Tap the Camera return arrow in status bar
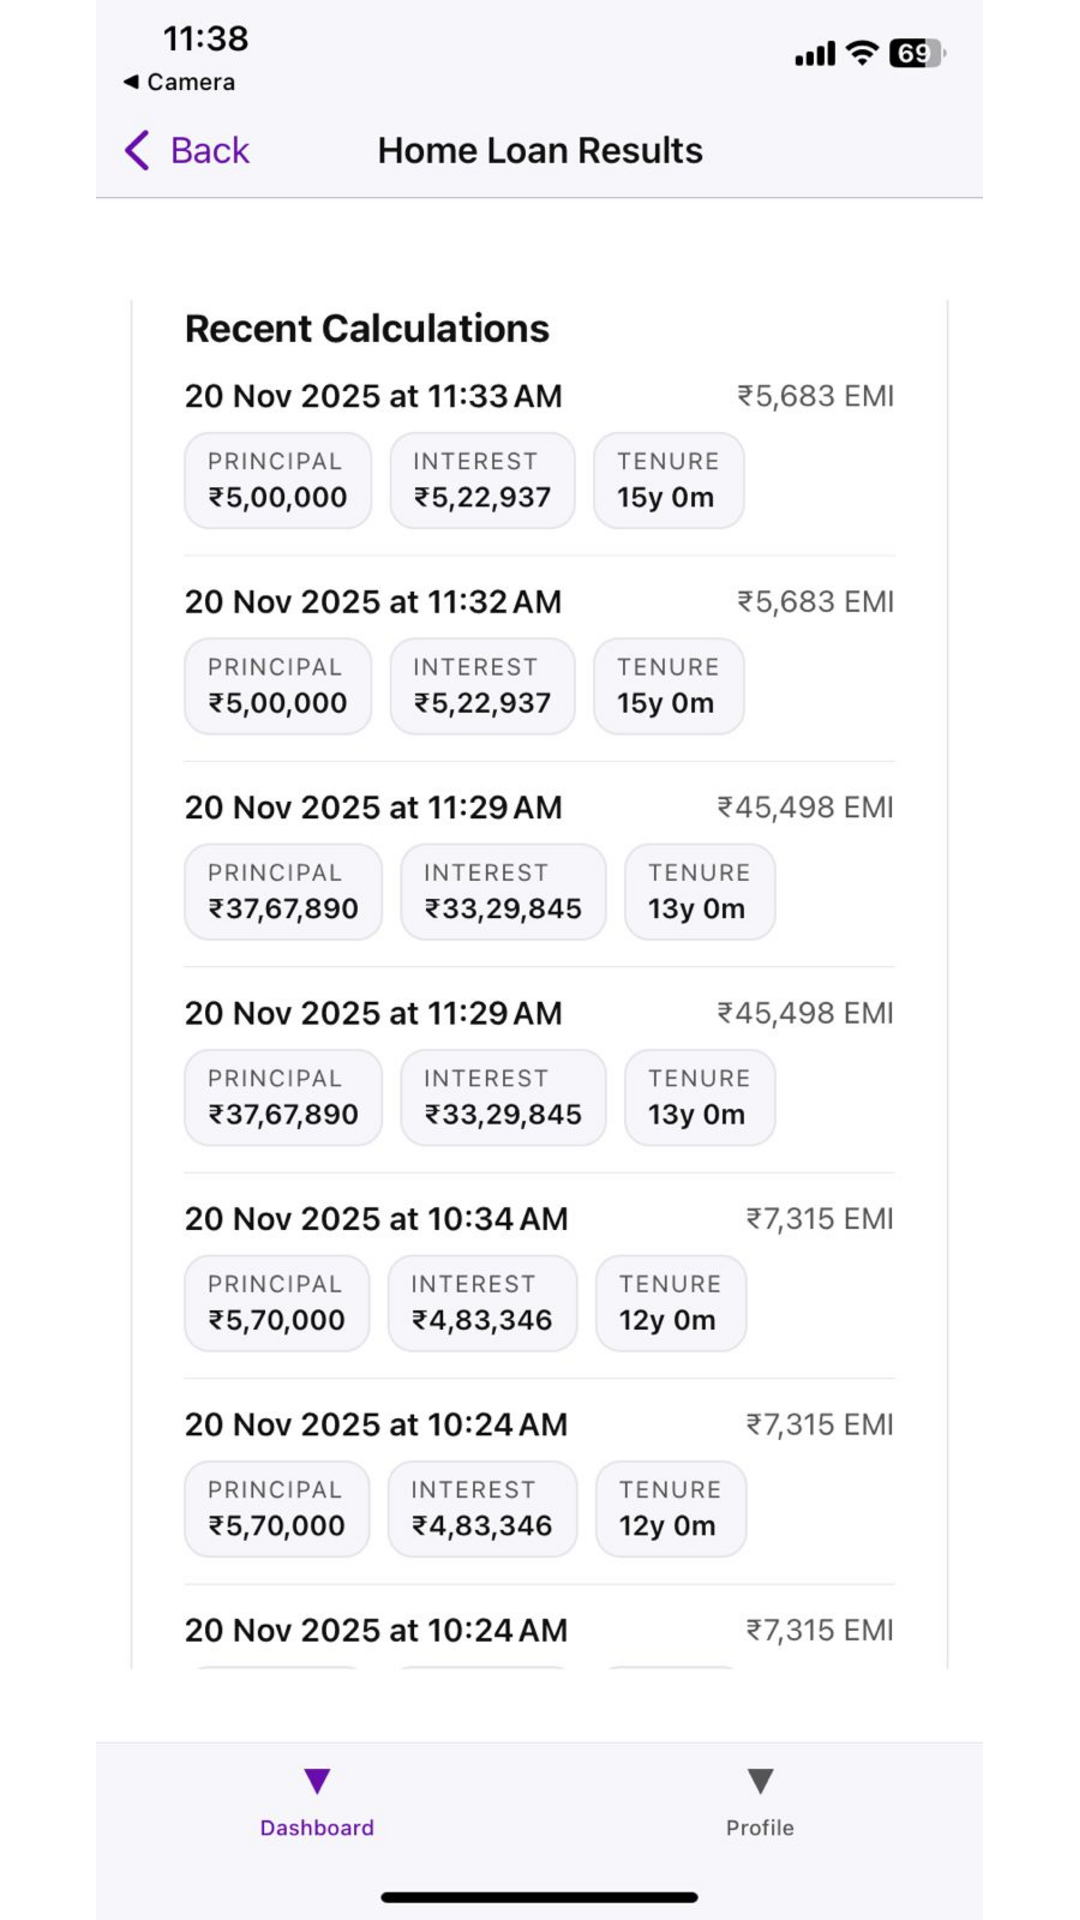1080x1920 pixels. click(x=131, y=82)
